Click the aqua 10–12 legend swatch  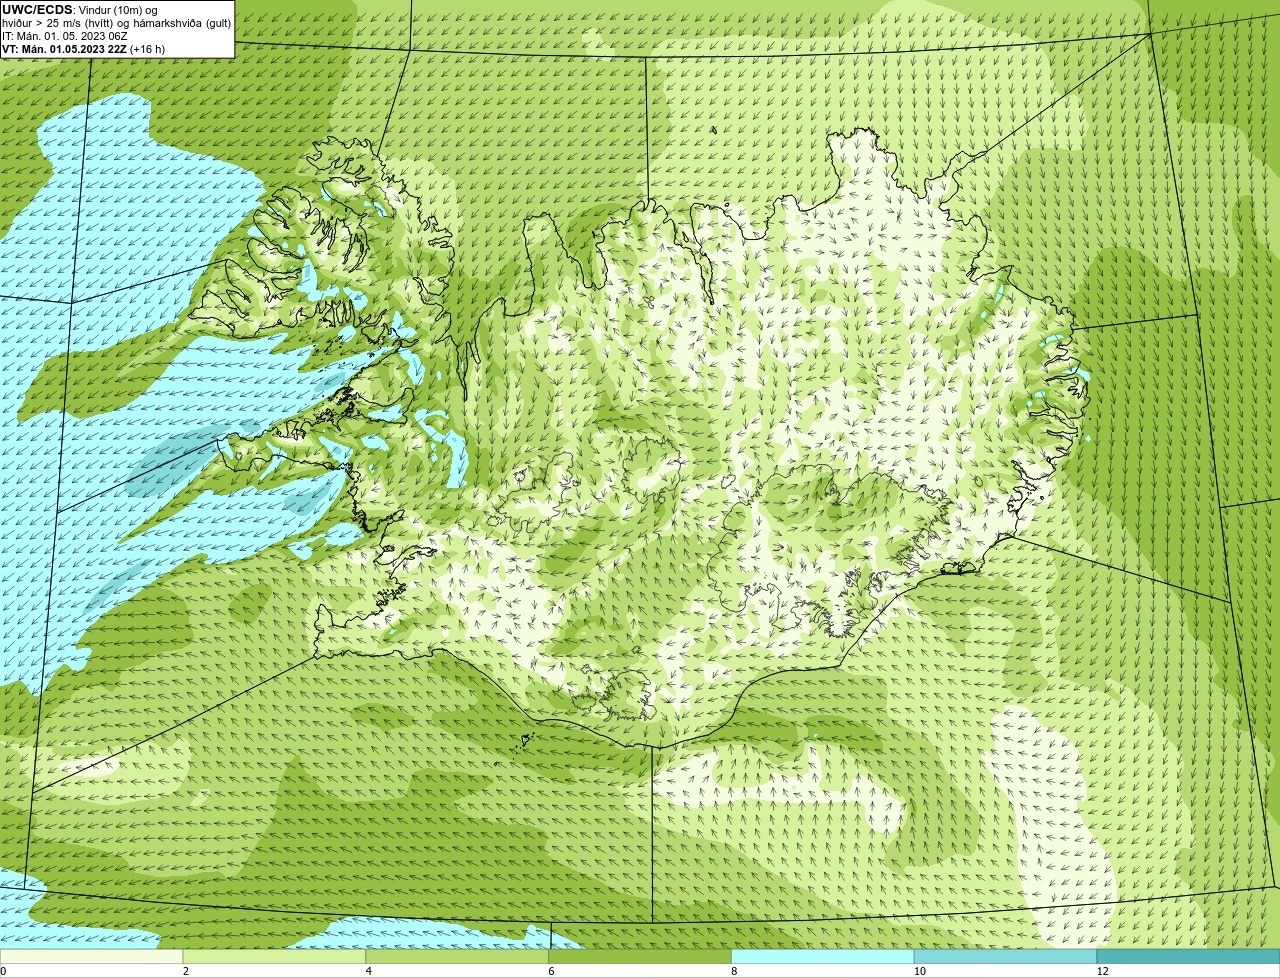[x=1006, y=956]
